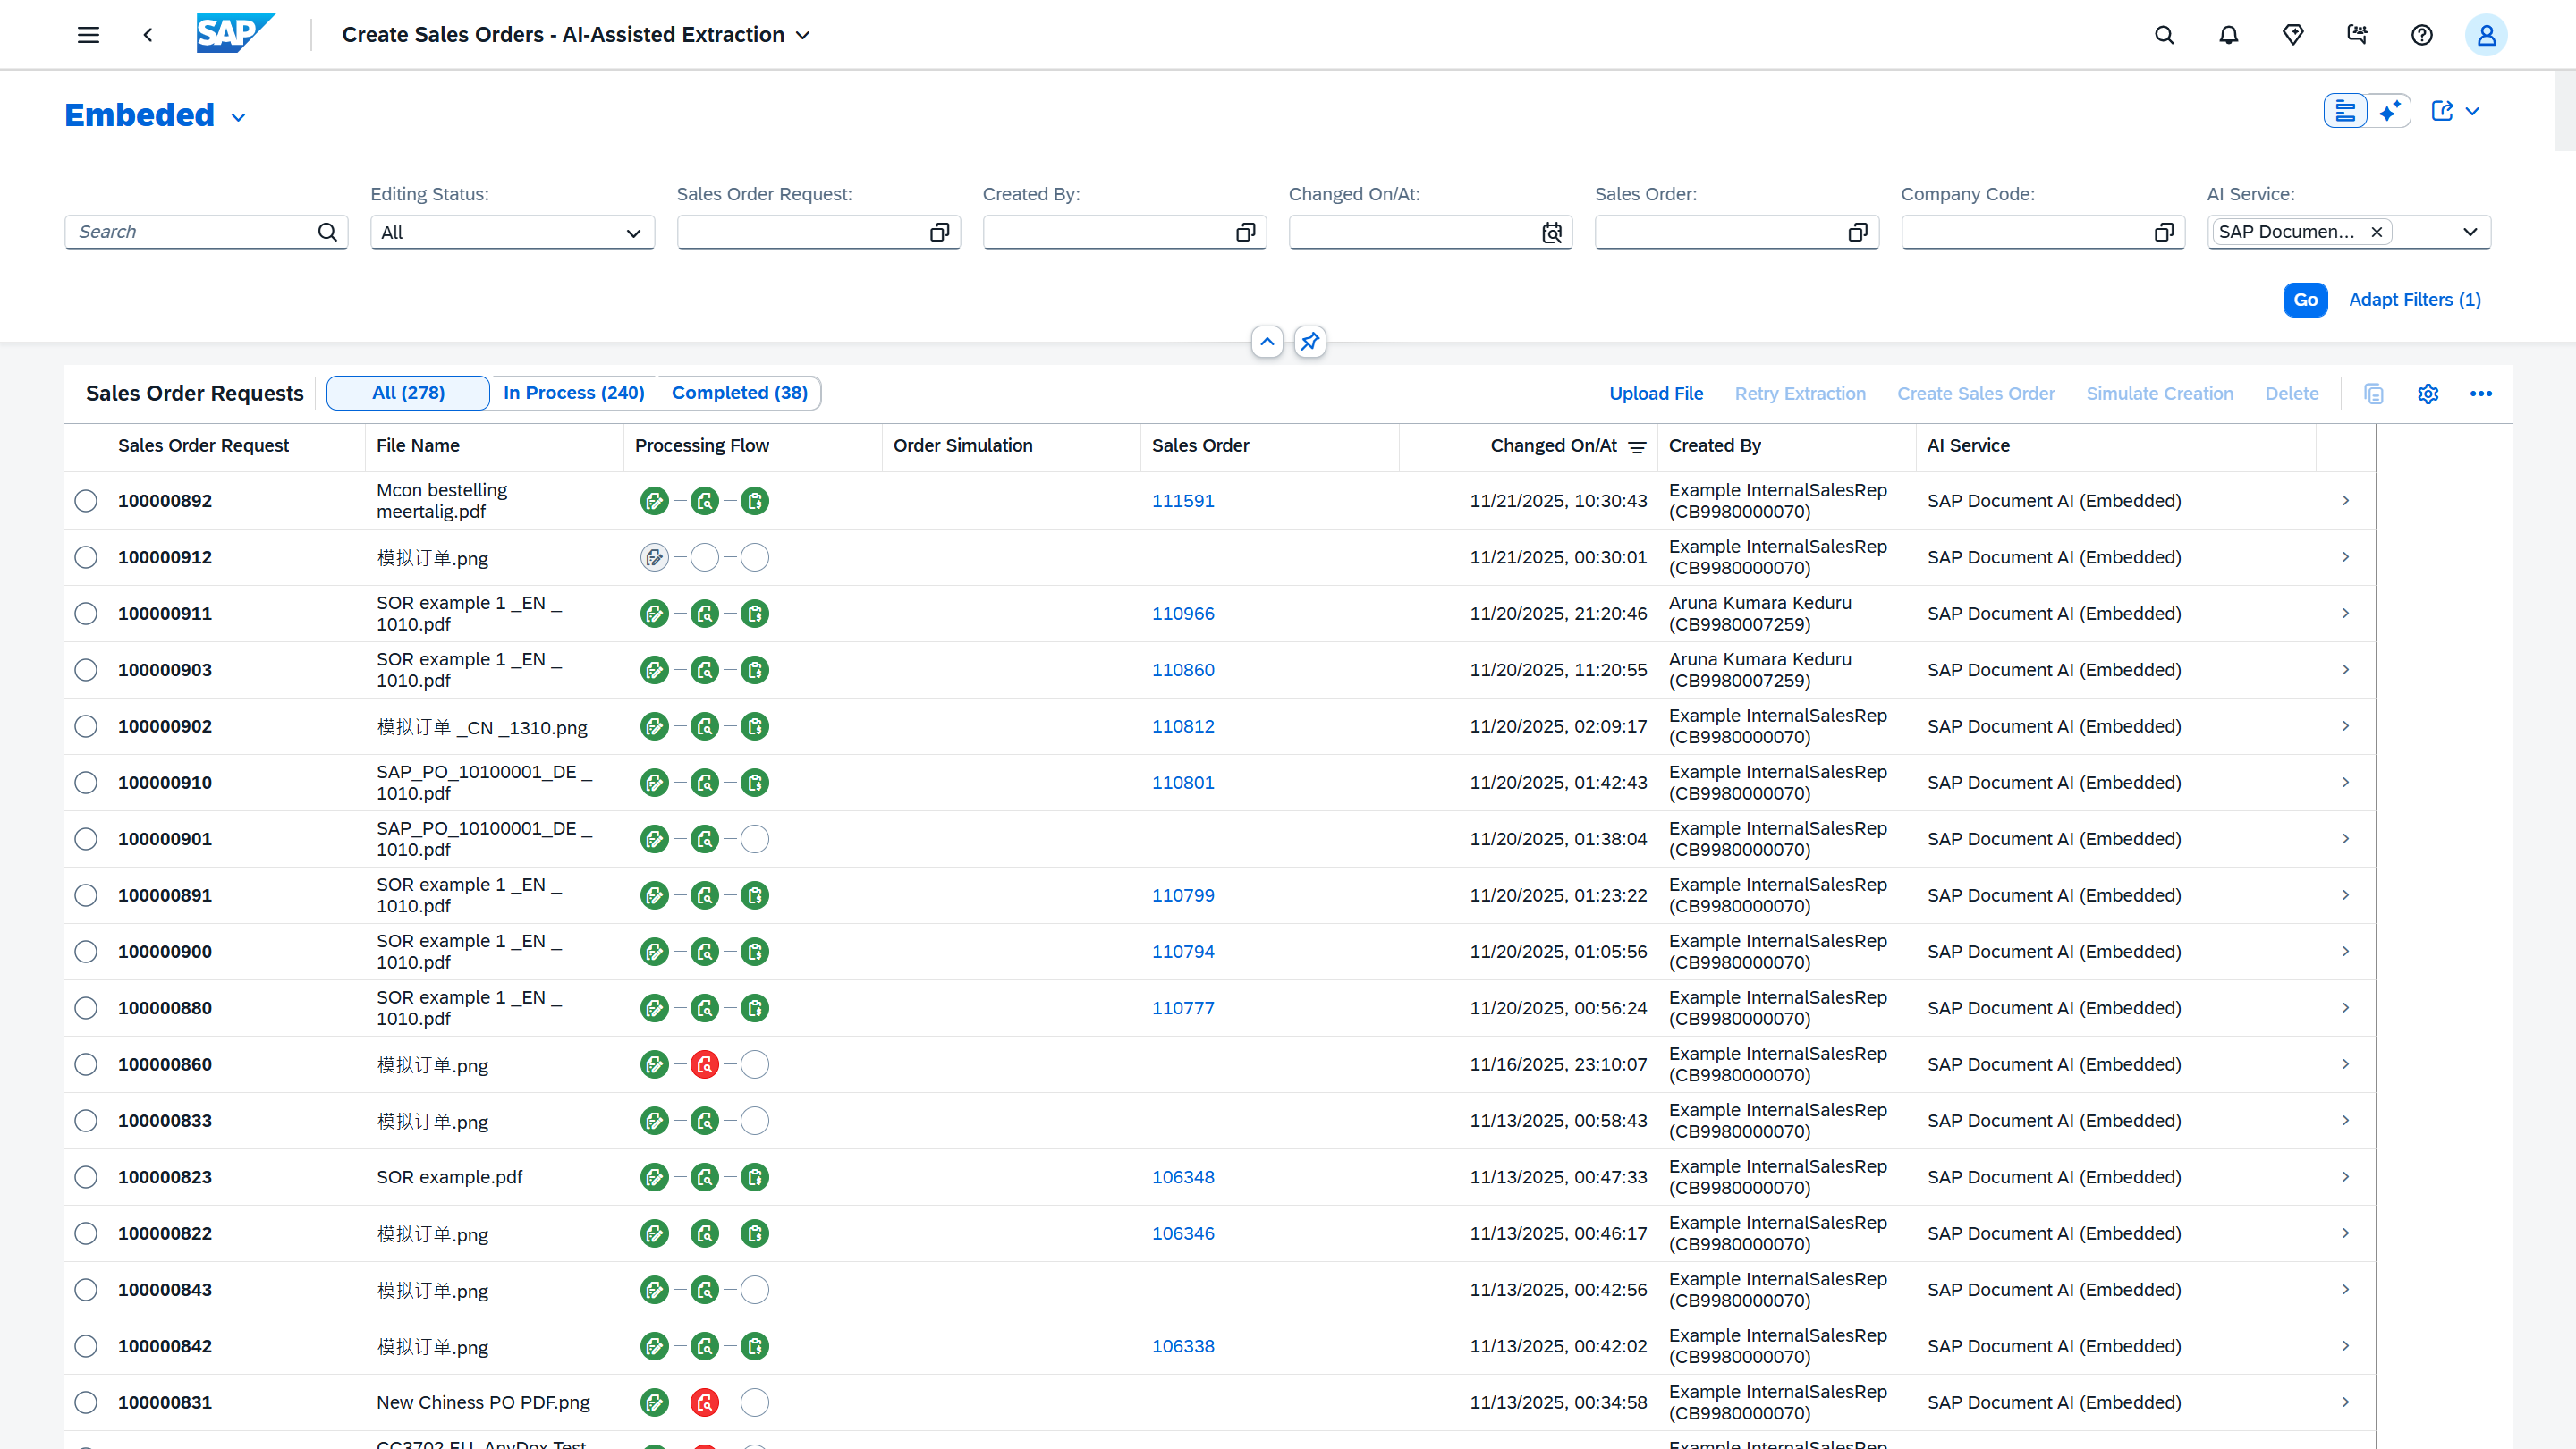Screen dimensions: 2576x1449
Task: Click the Upload File button
Action: click(x=1655, y=394)
